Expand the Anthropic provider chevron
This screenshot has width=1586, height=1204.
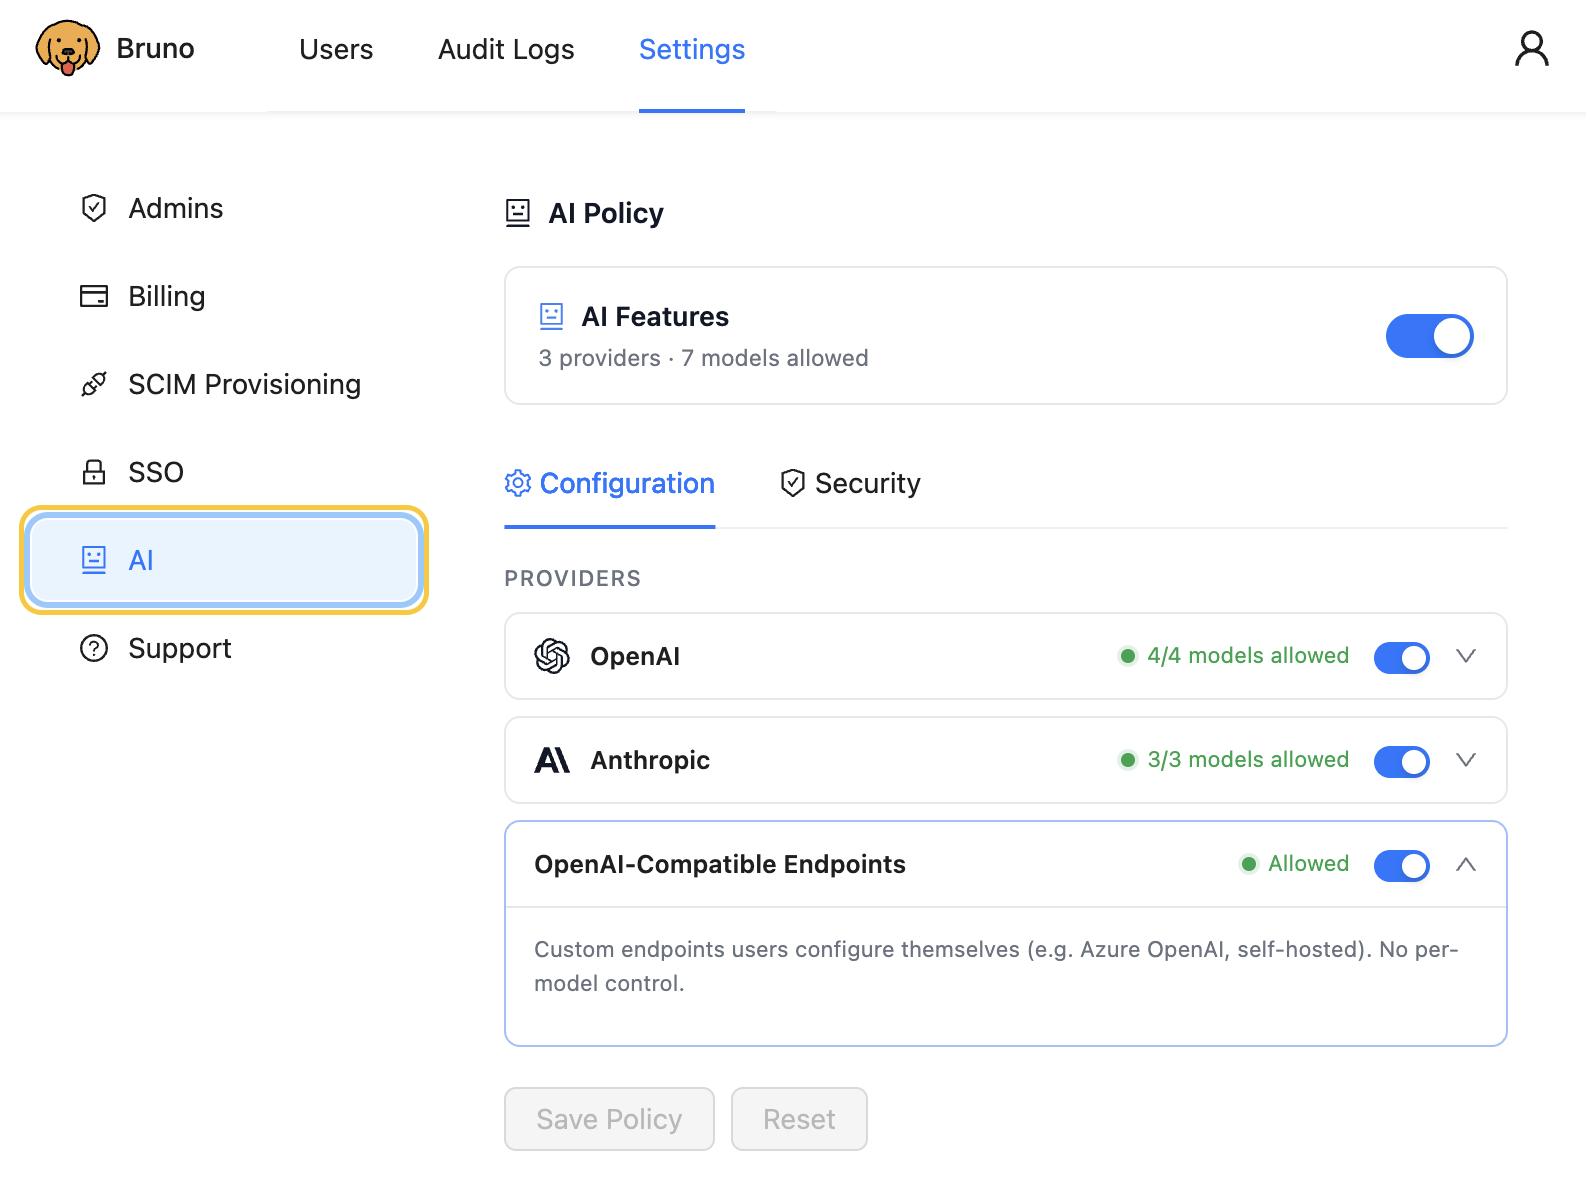coord(1466,760)
